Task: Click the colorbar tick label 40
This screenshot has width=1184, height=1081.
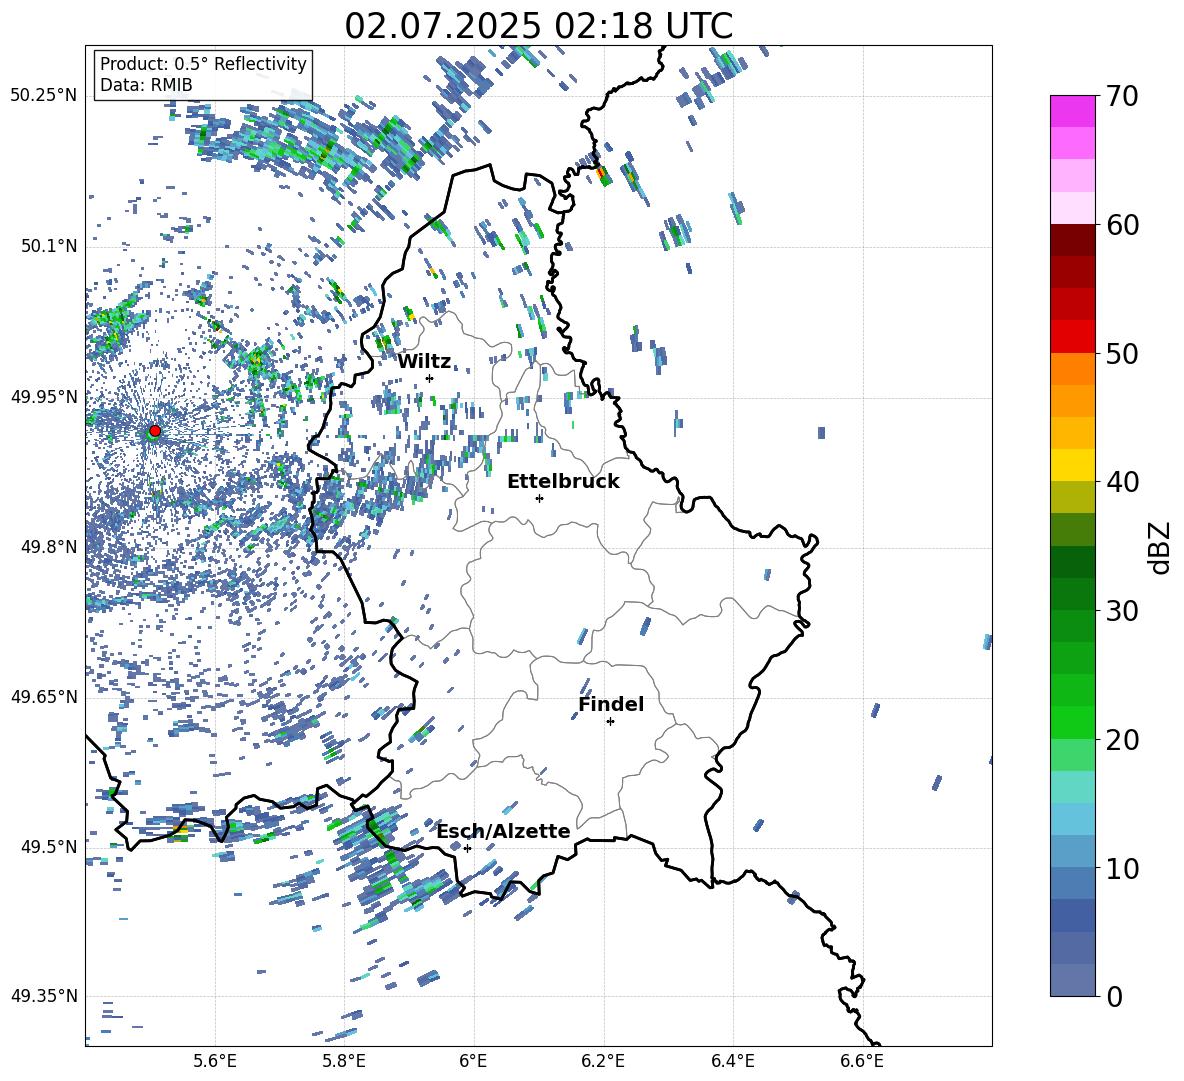Action: pyautogui.click(x=1121, y=482)
